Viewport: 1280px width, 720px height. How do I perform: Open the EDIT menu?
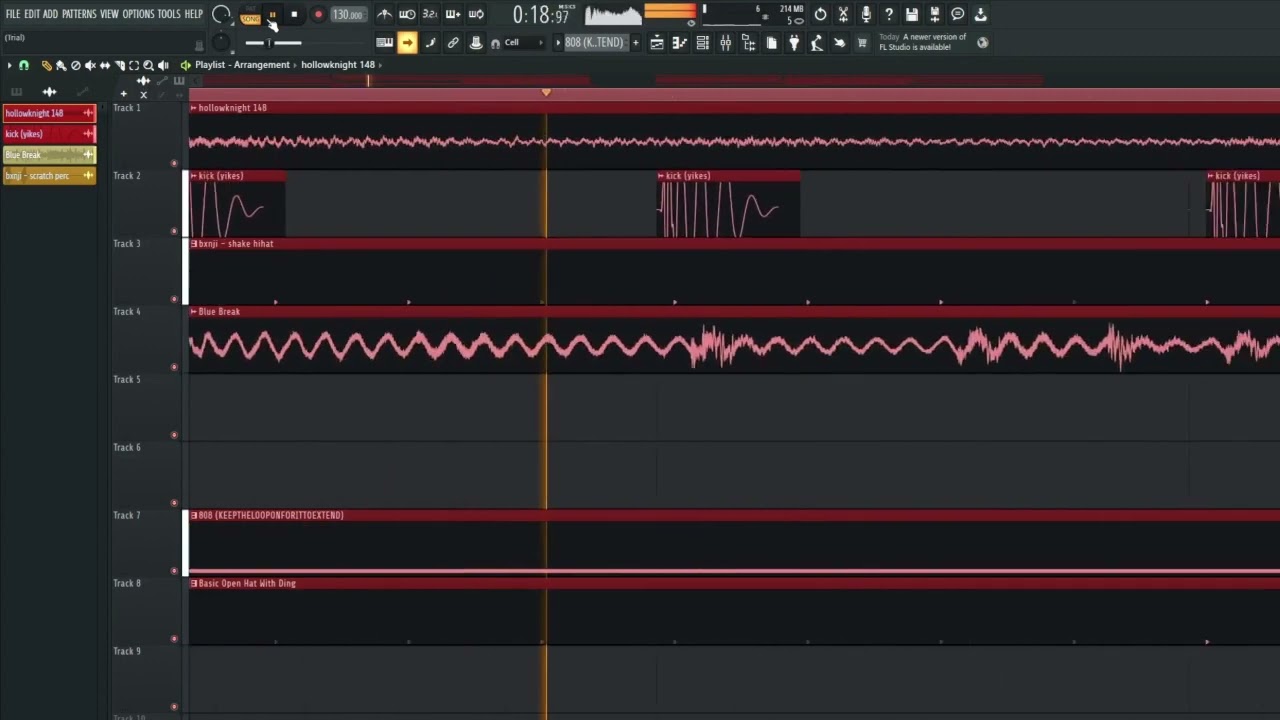click(x=32, y=14)
